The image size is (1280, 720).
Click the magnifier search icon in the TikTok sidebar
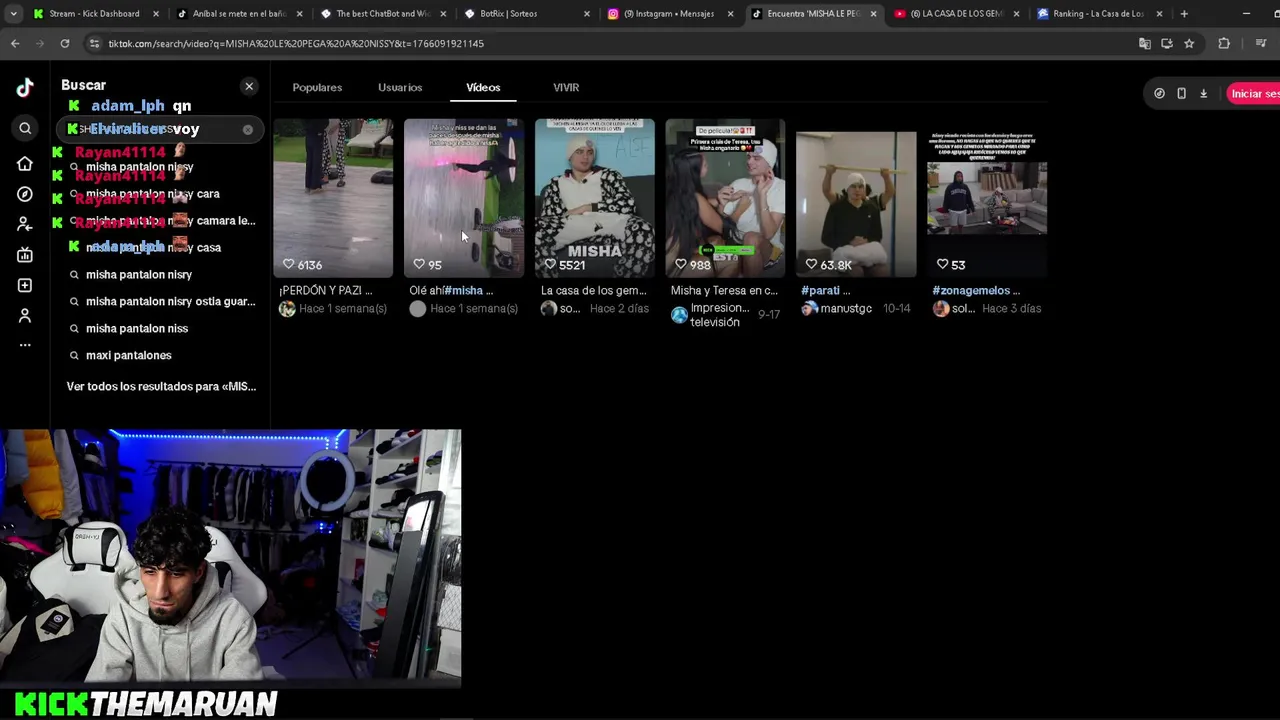(25, 128)
